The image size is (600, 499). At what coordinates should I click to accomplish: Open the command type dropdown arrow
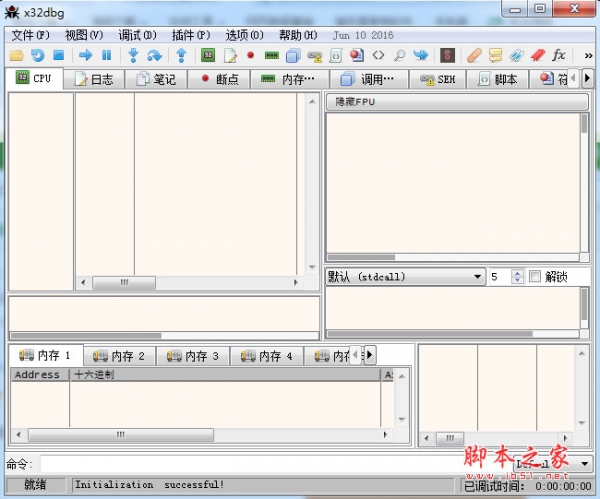585,464
